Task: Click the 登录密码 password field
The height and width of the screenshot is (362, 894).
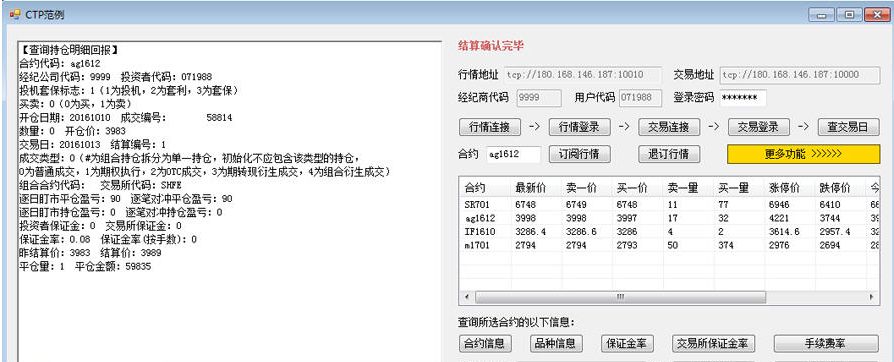Action: tap(743, 98)
